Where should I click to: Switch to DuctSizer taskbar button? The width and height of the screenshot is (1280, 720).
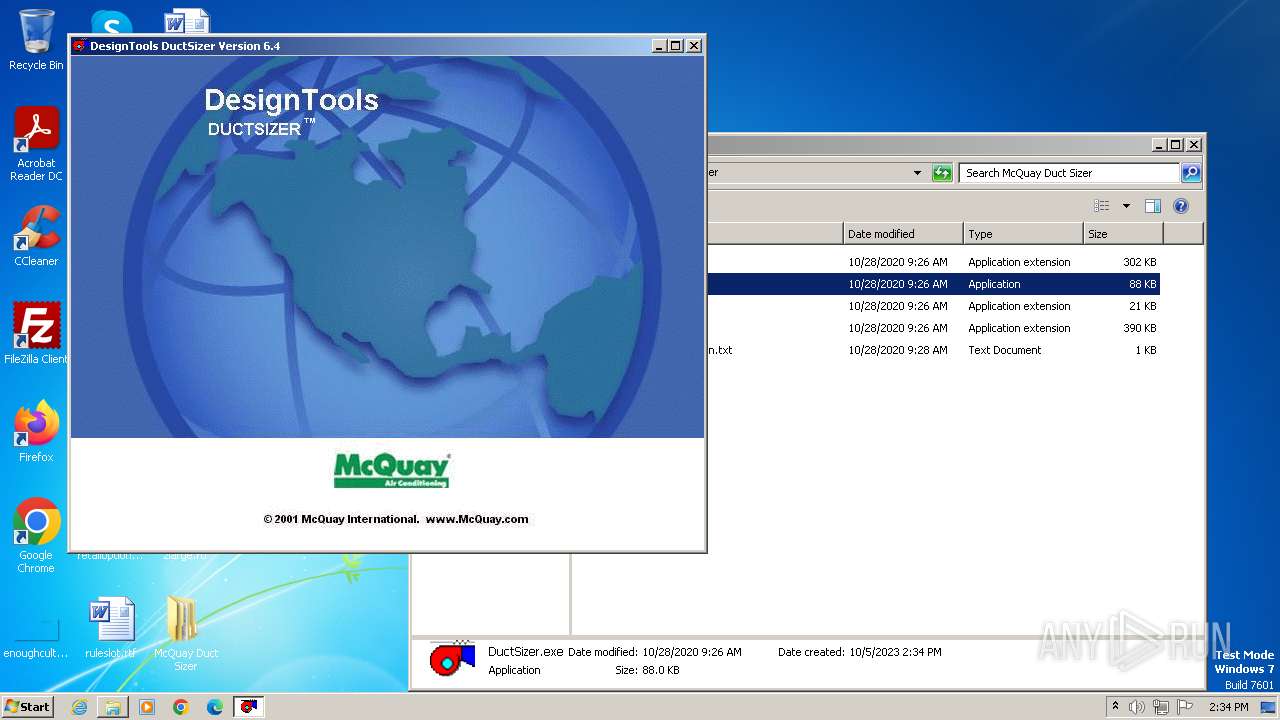pyautogui.click(x=248, y=707)
